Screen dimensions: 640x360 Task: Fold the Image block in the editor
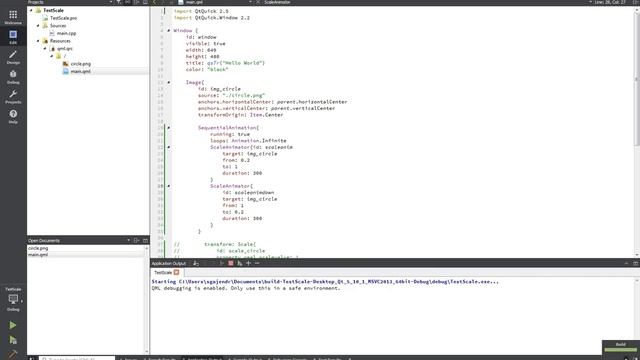click(x=169, y=82)
